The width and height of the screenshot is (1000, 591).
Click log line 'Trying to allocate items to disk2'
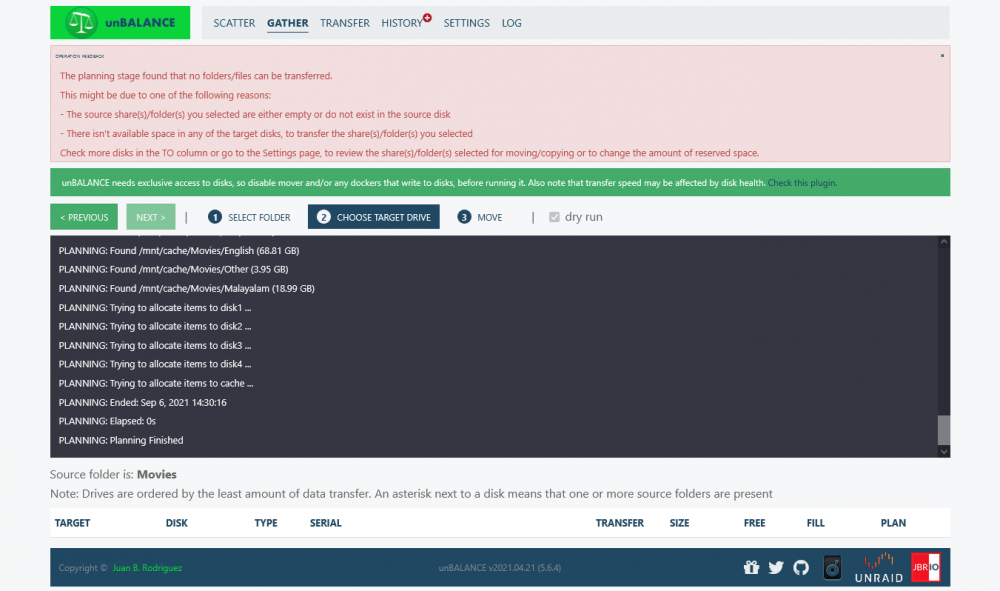pyautogui.click(x=155, y=326)
